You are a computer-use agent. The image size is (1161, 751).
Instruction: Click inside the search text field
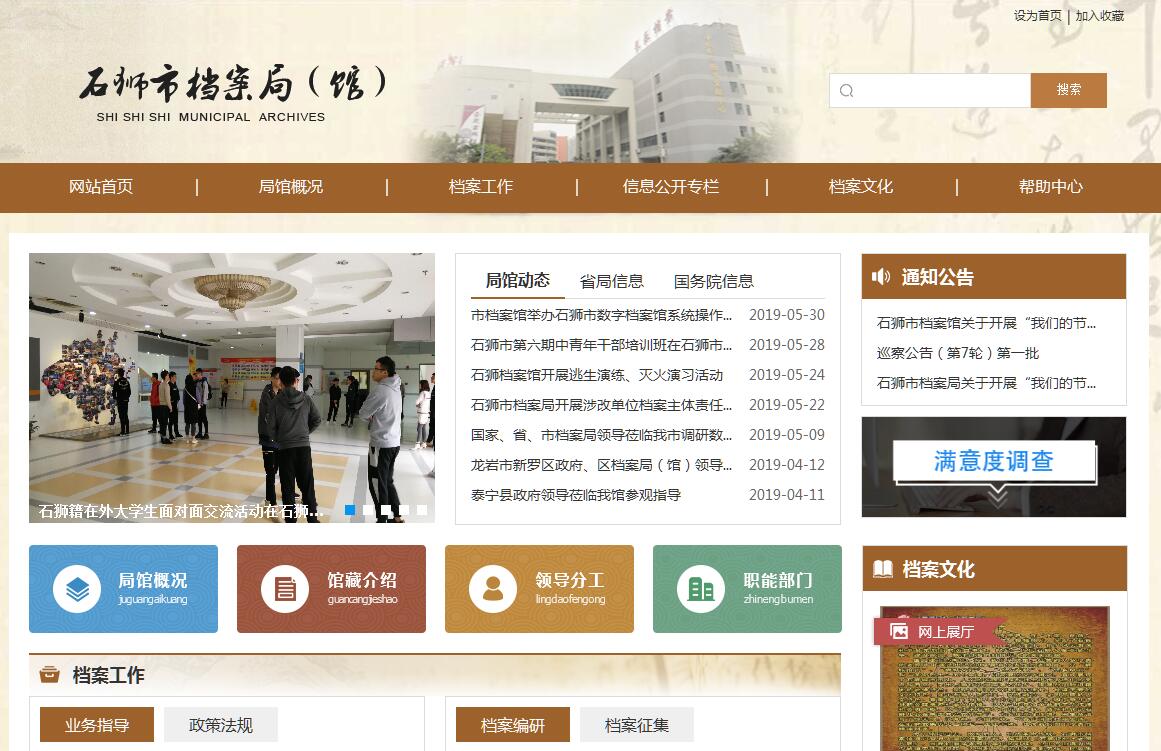click(940, 91)
